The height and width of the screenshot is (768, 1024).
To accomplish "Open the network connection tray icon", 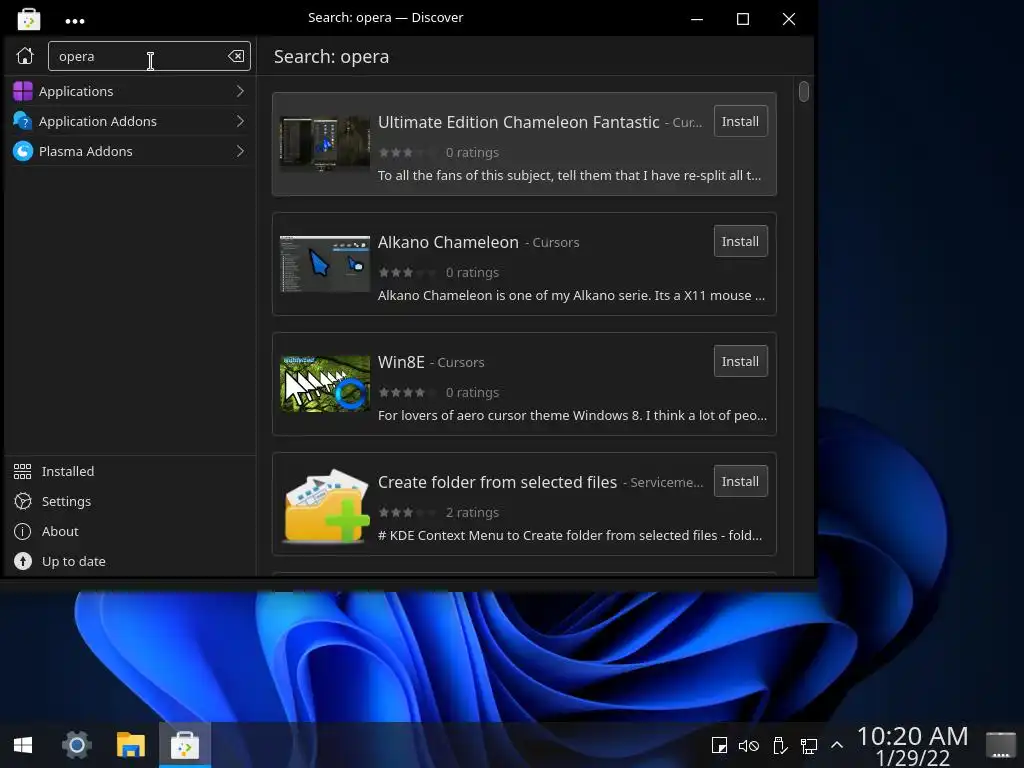I will coord(808,745).
